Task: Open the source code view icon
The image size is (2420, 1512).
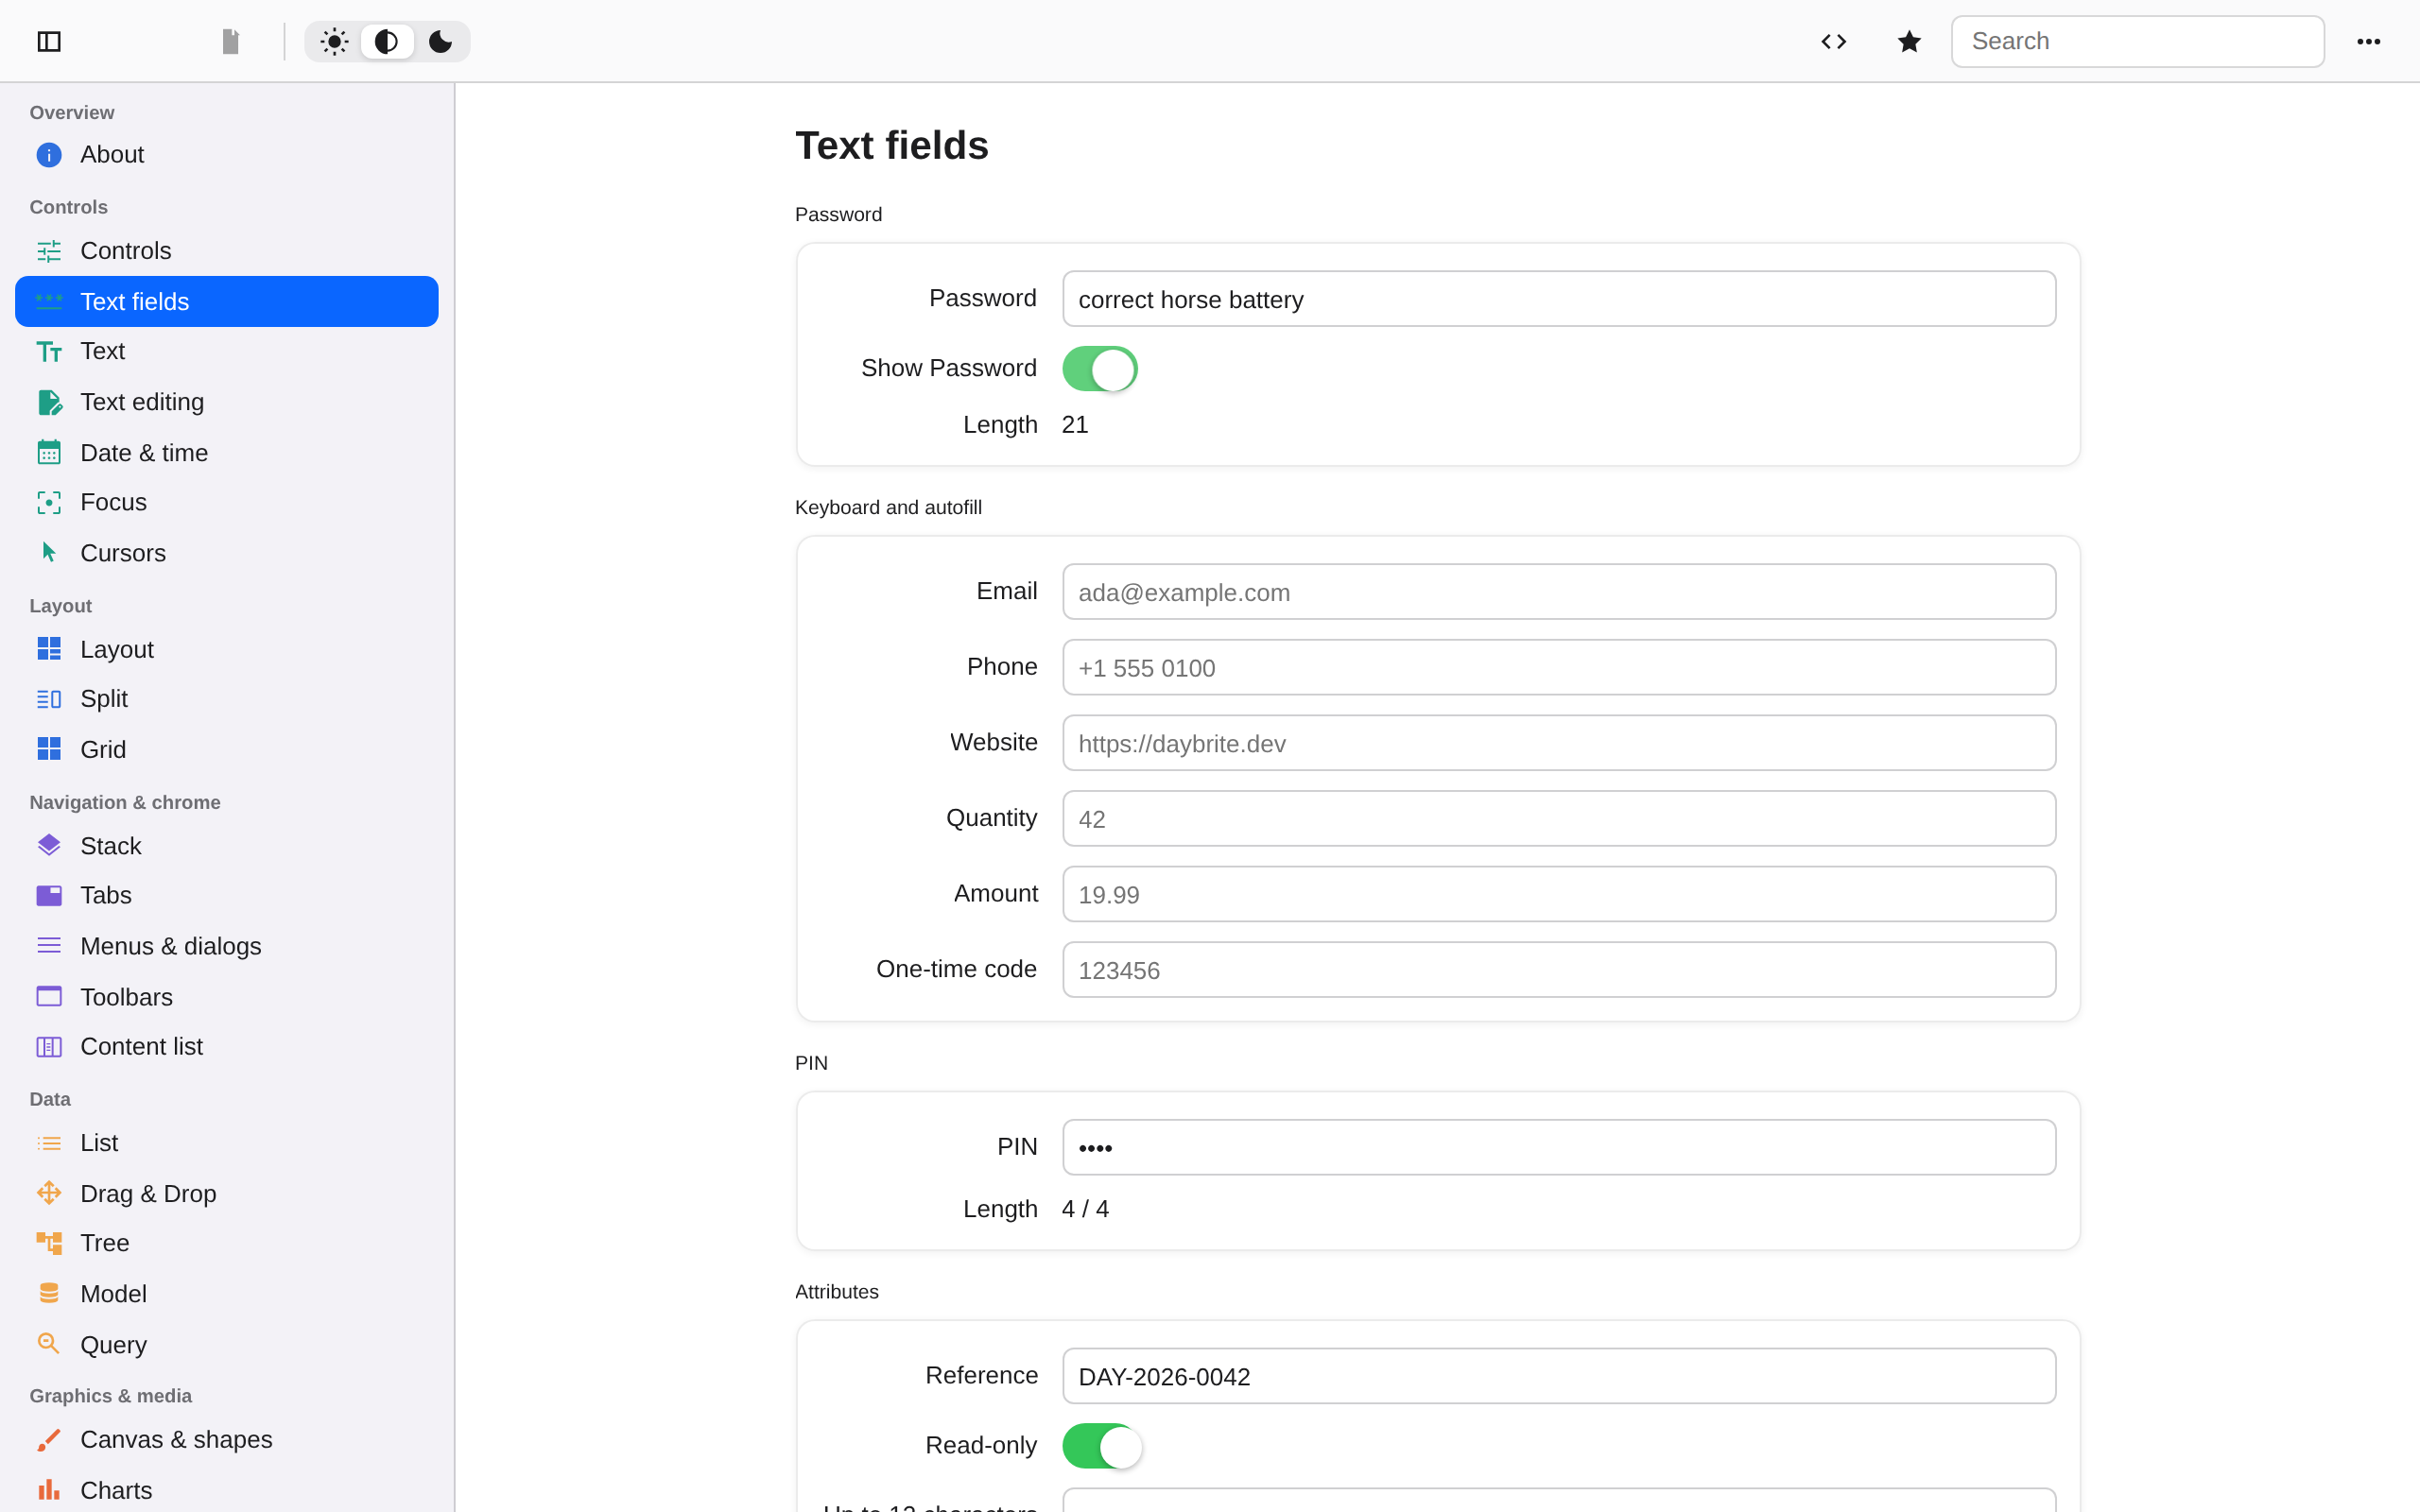Action: (x=1833, y=41)
